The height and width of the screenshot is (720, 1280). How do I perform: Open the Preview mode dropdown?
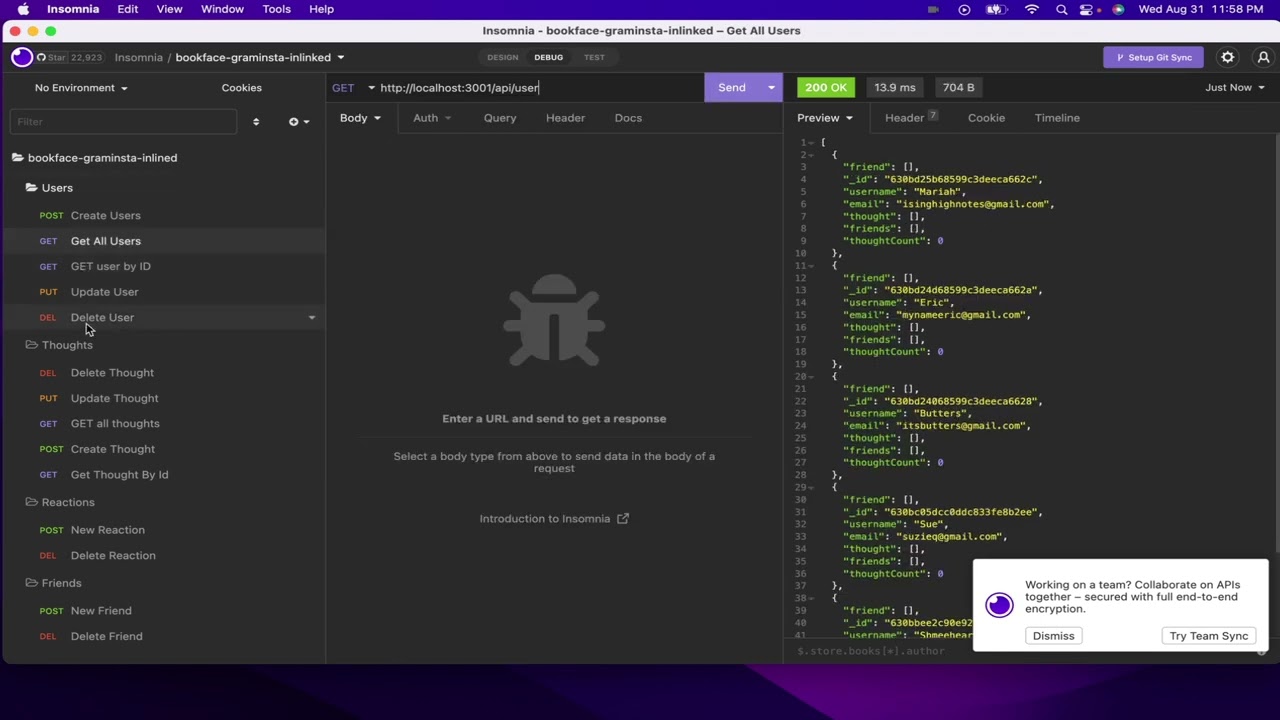(x=825, y=118)
